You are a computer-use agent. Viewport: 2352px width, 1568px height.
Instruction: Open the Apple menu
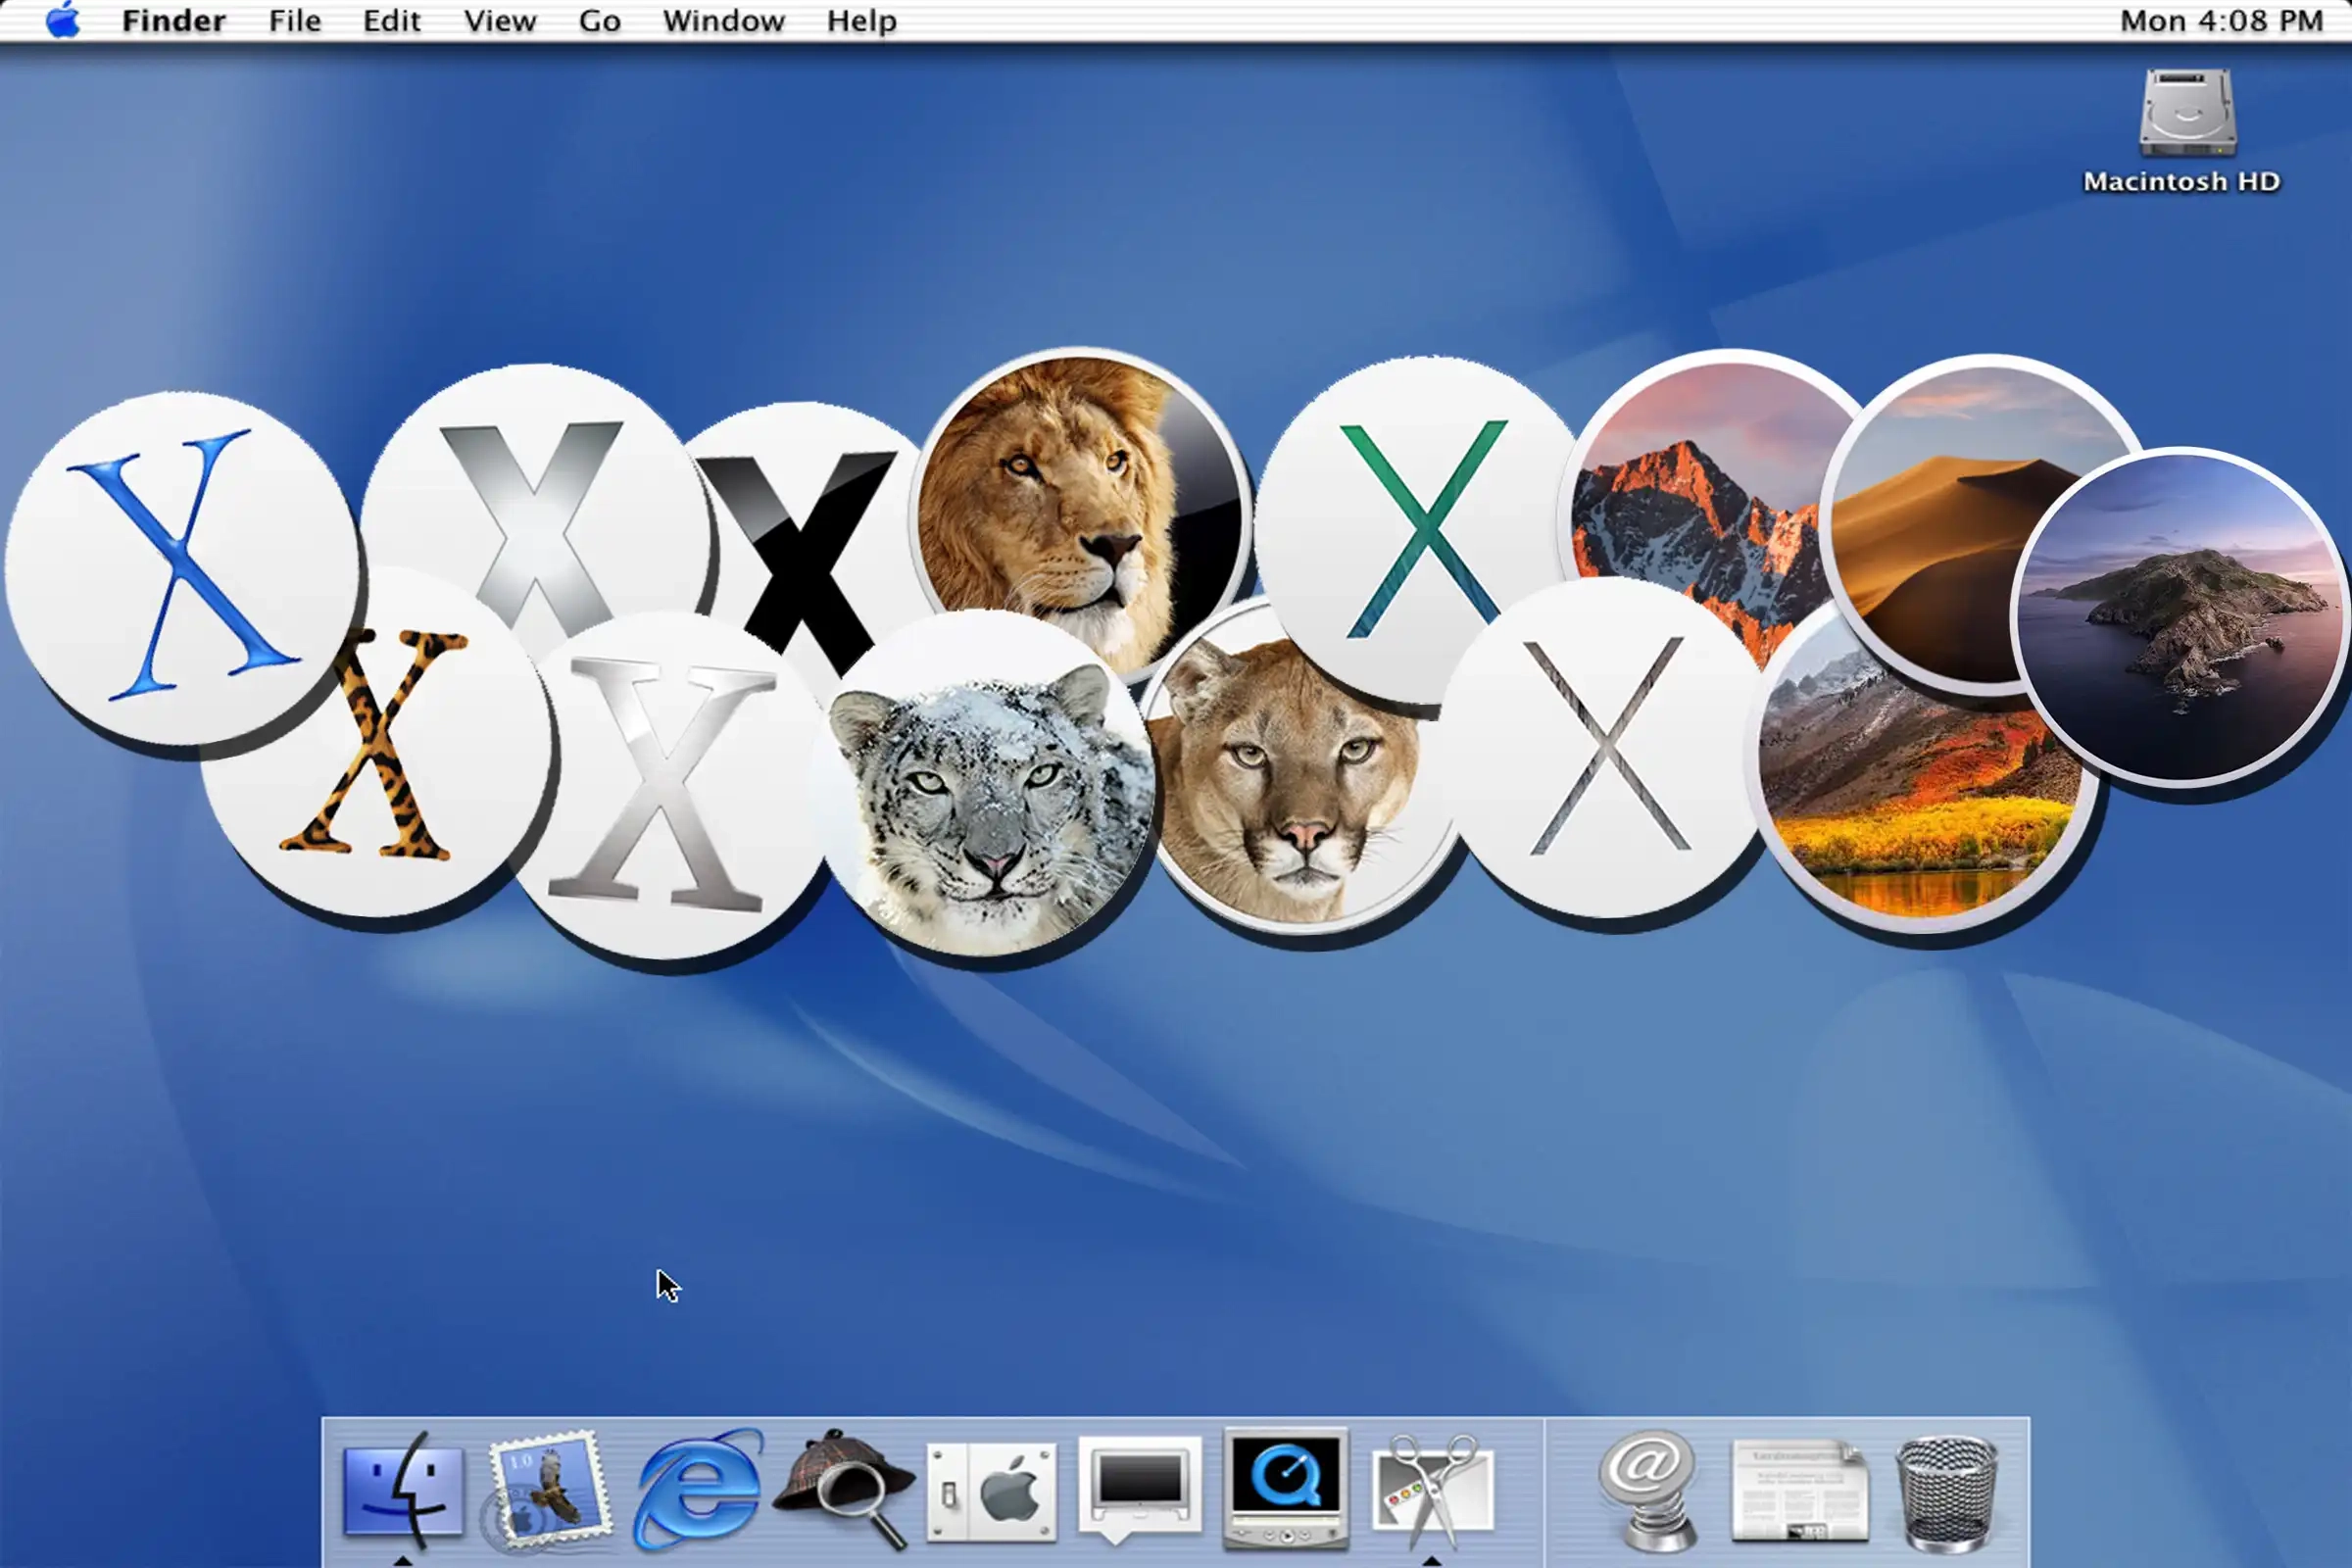point(62,20)
